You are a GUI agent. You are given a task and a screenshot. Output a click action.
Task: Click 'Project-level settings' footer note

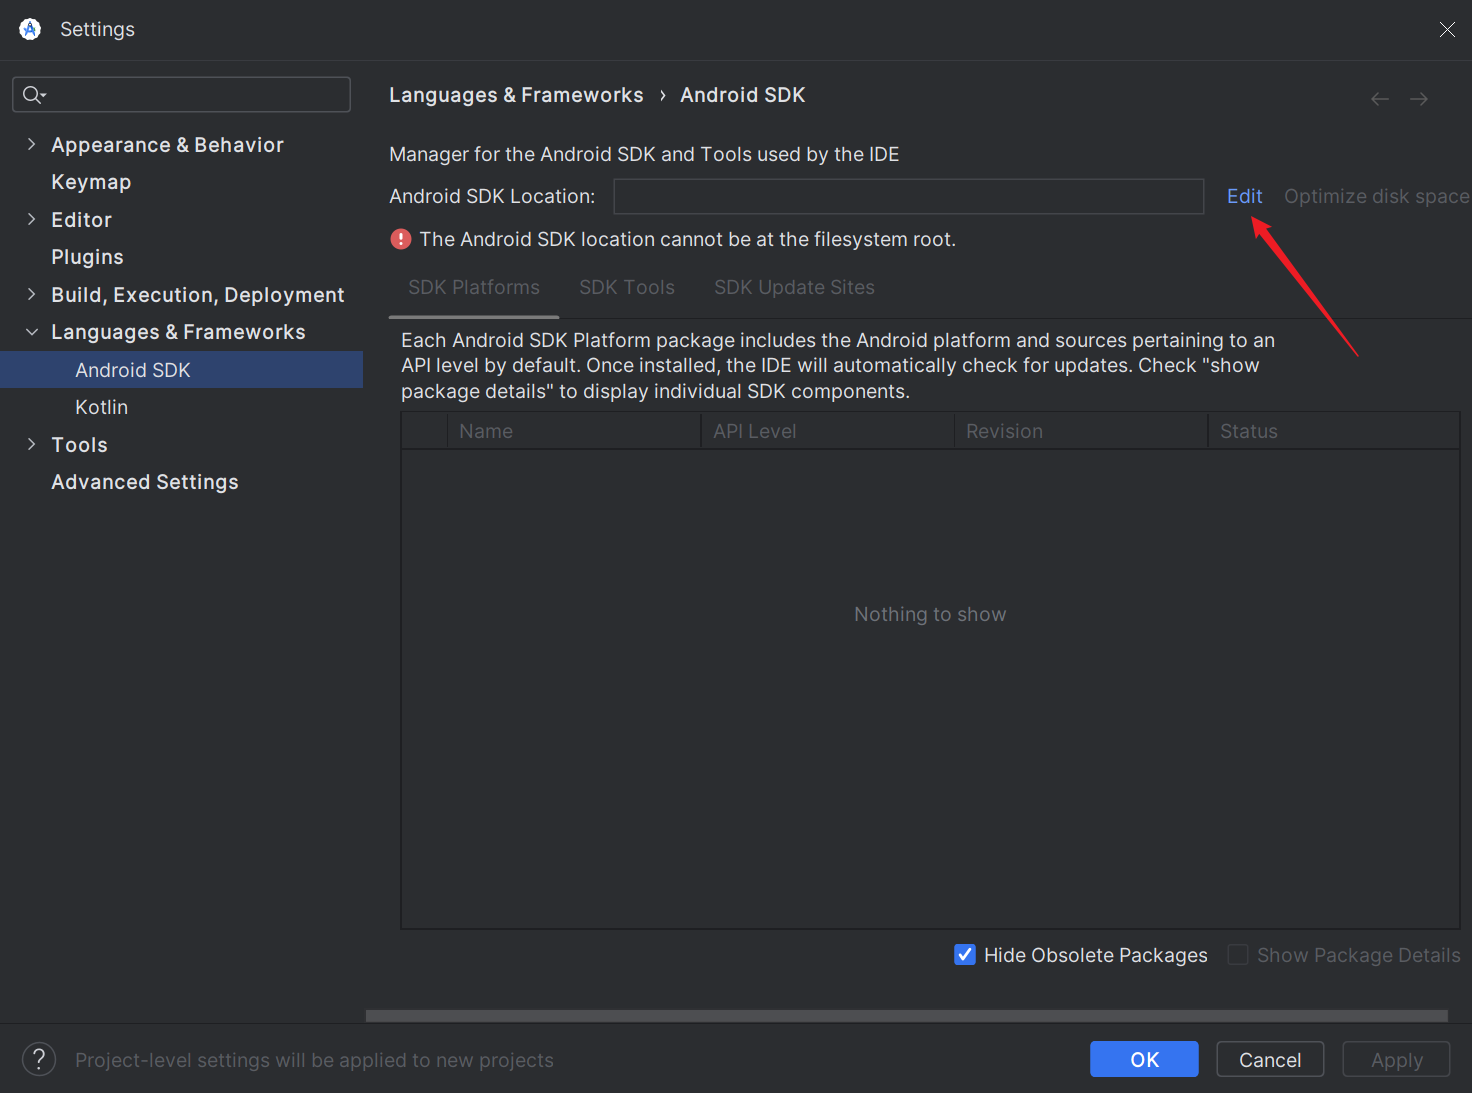314,1060
